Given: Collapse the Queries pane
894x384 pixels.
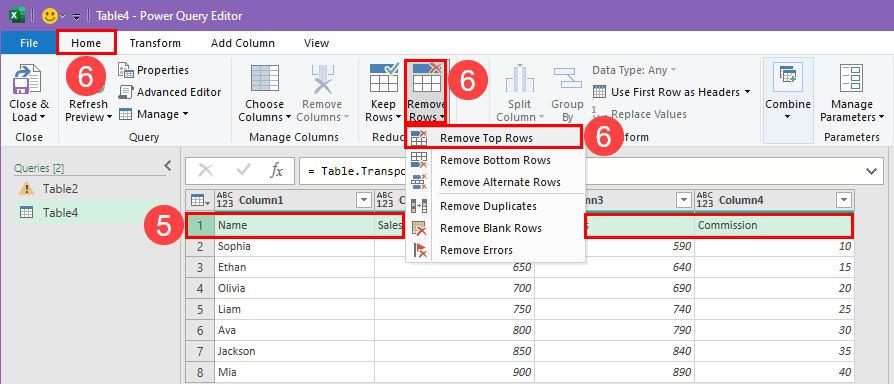Looking at the screenshot, I should pos(168,166).
